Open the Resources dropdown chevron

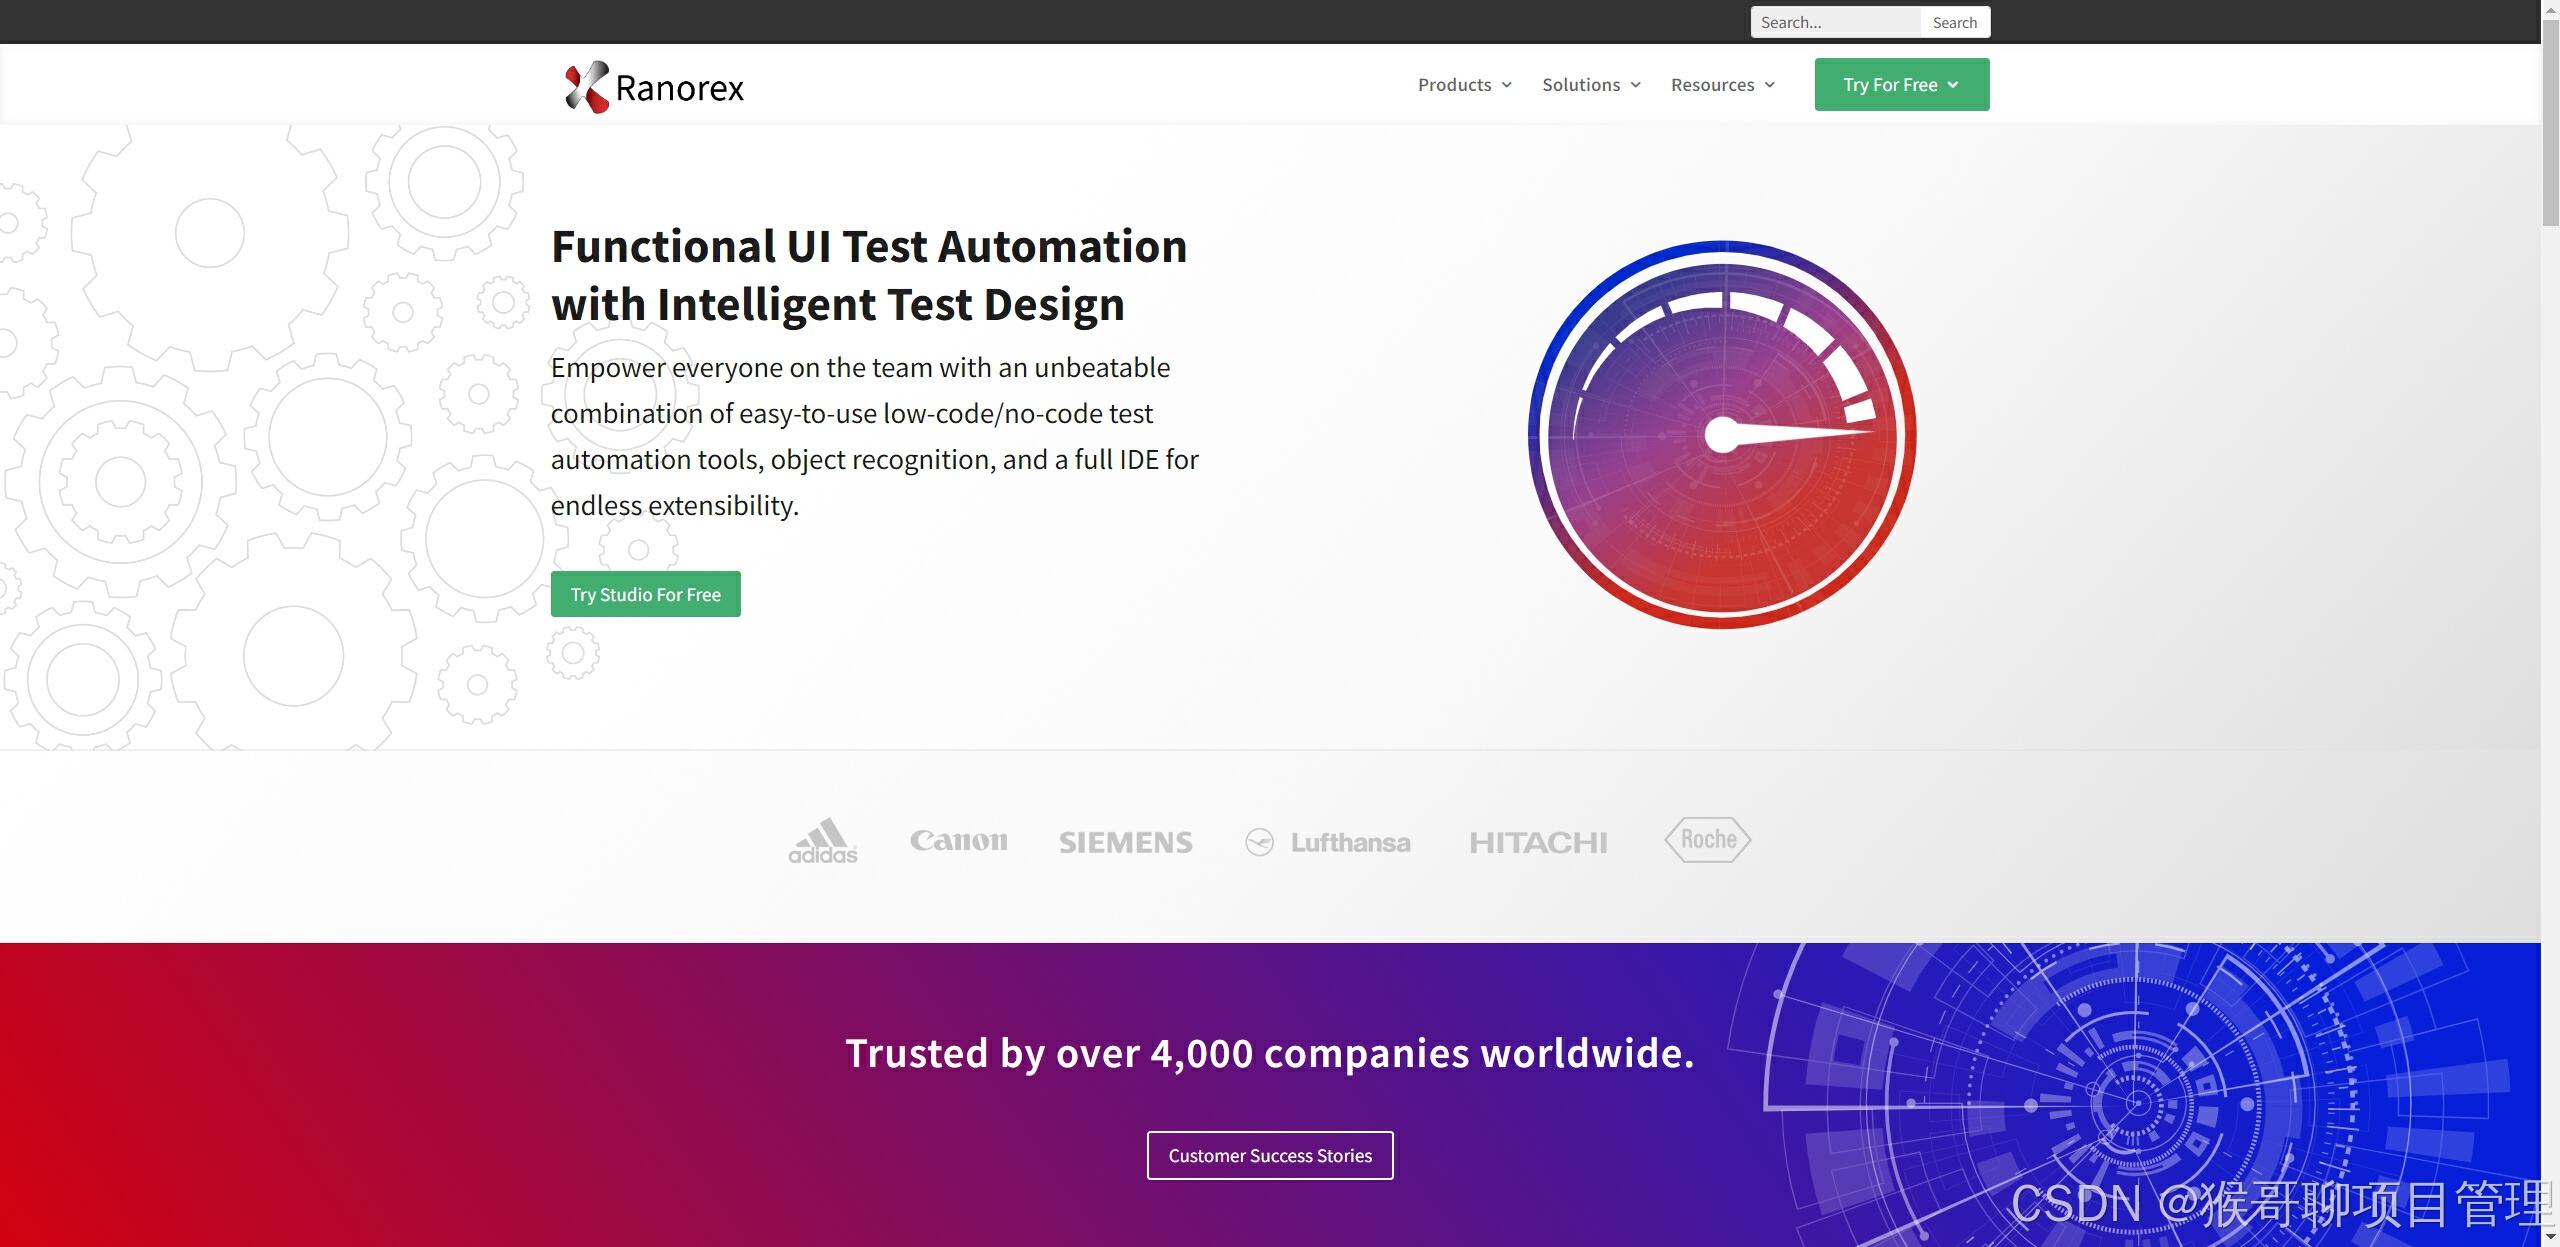coord(1770,85)
